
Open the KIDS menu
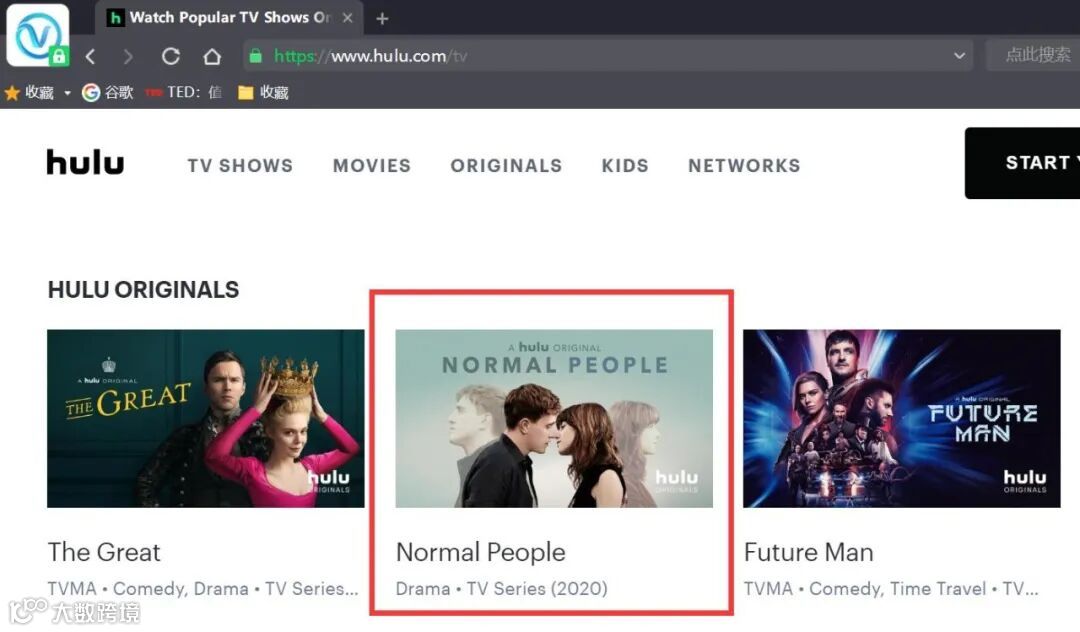click(x=625, y=165)
